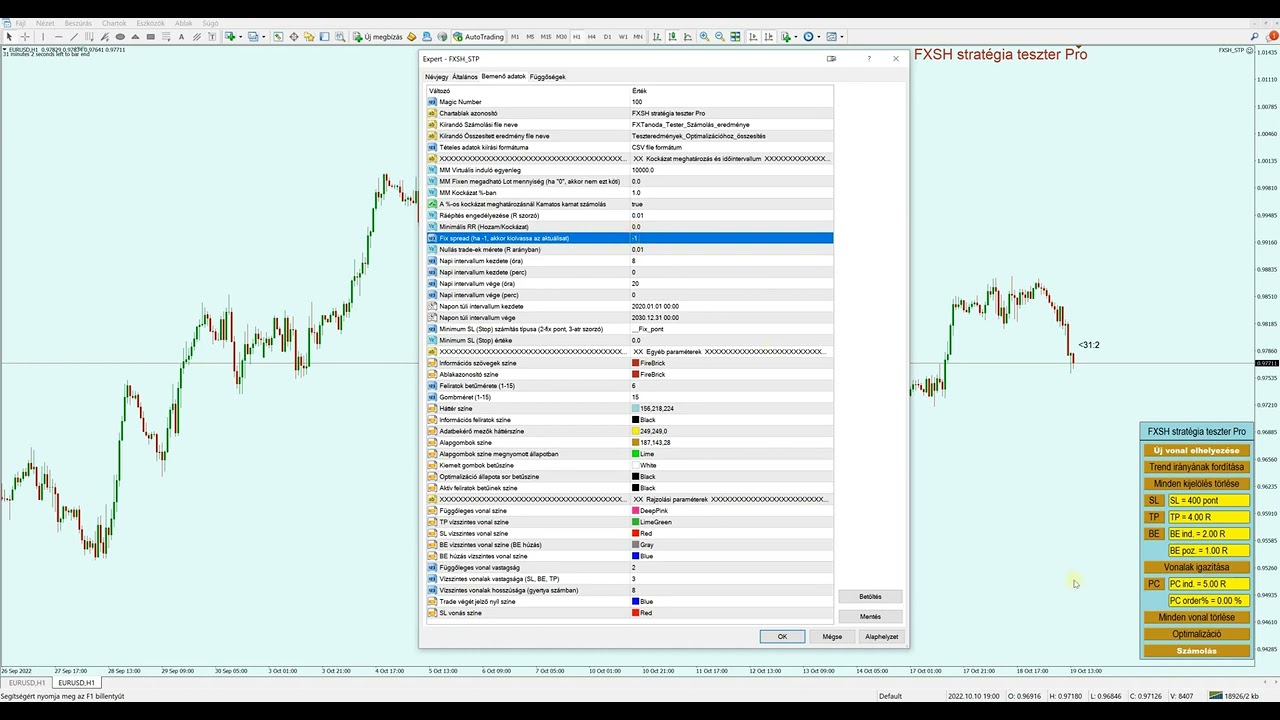Zoom out on the chart

click(720, 37)
